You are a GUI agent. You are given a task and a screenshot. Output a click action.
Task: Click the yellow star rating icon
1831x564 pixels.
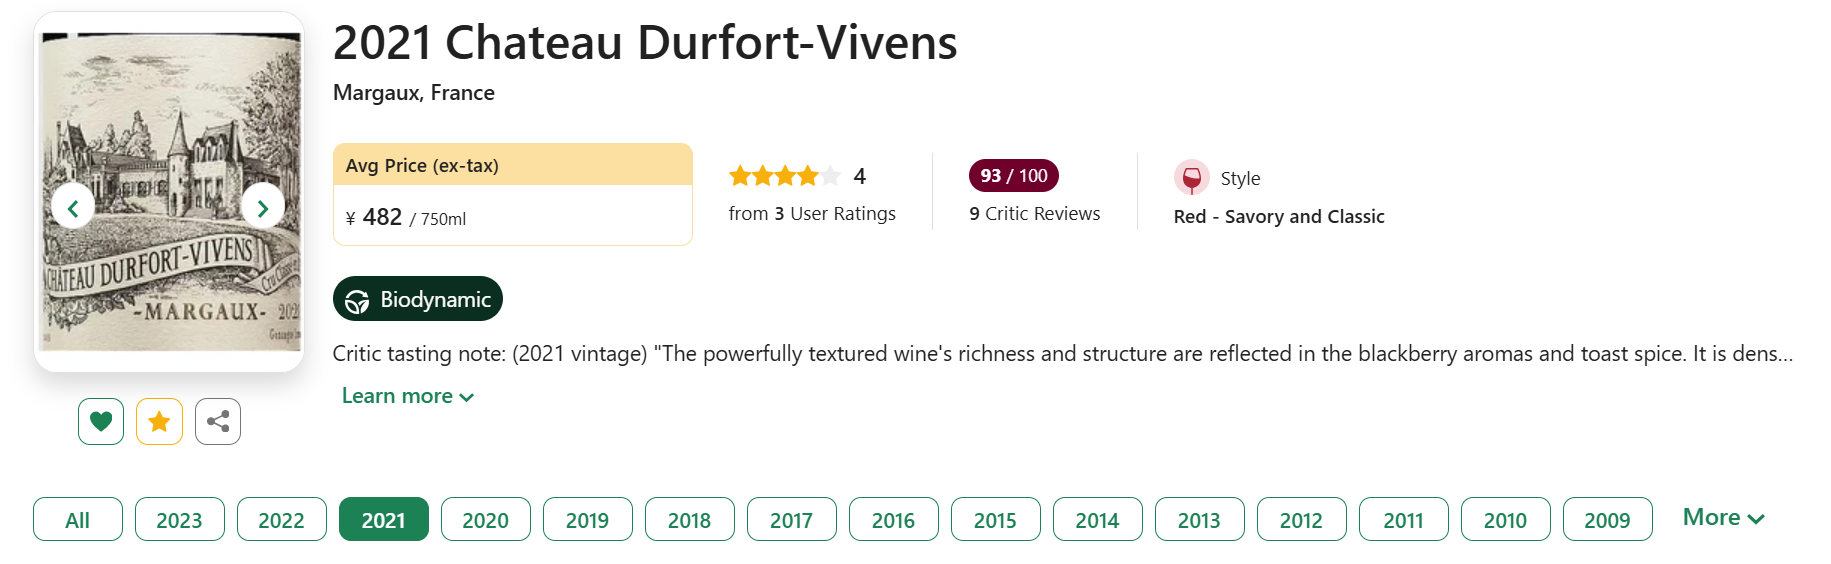click(159, 421)
